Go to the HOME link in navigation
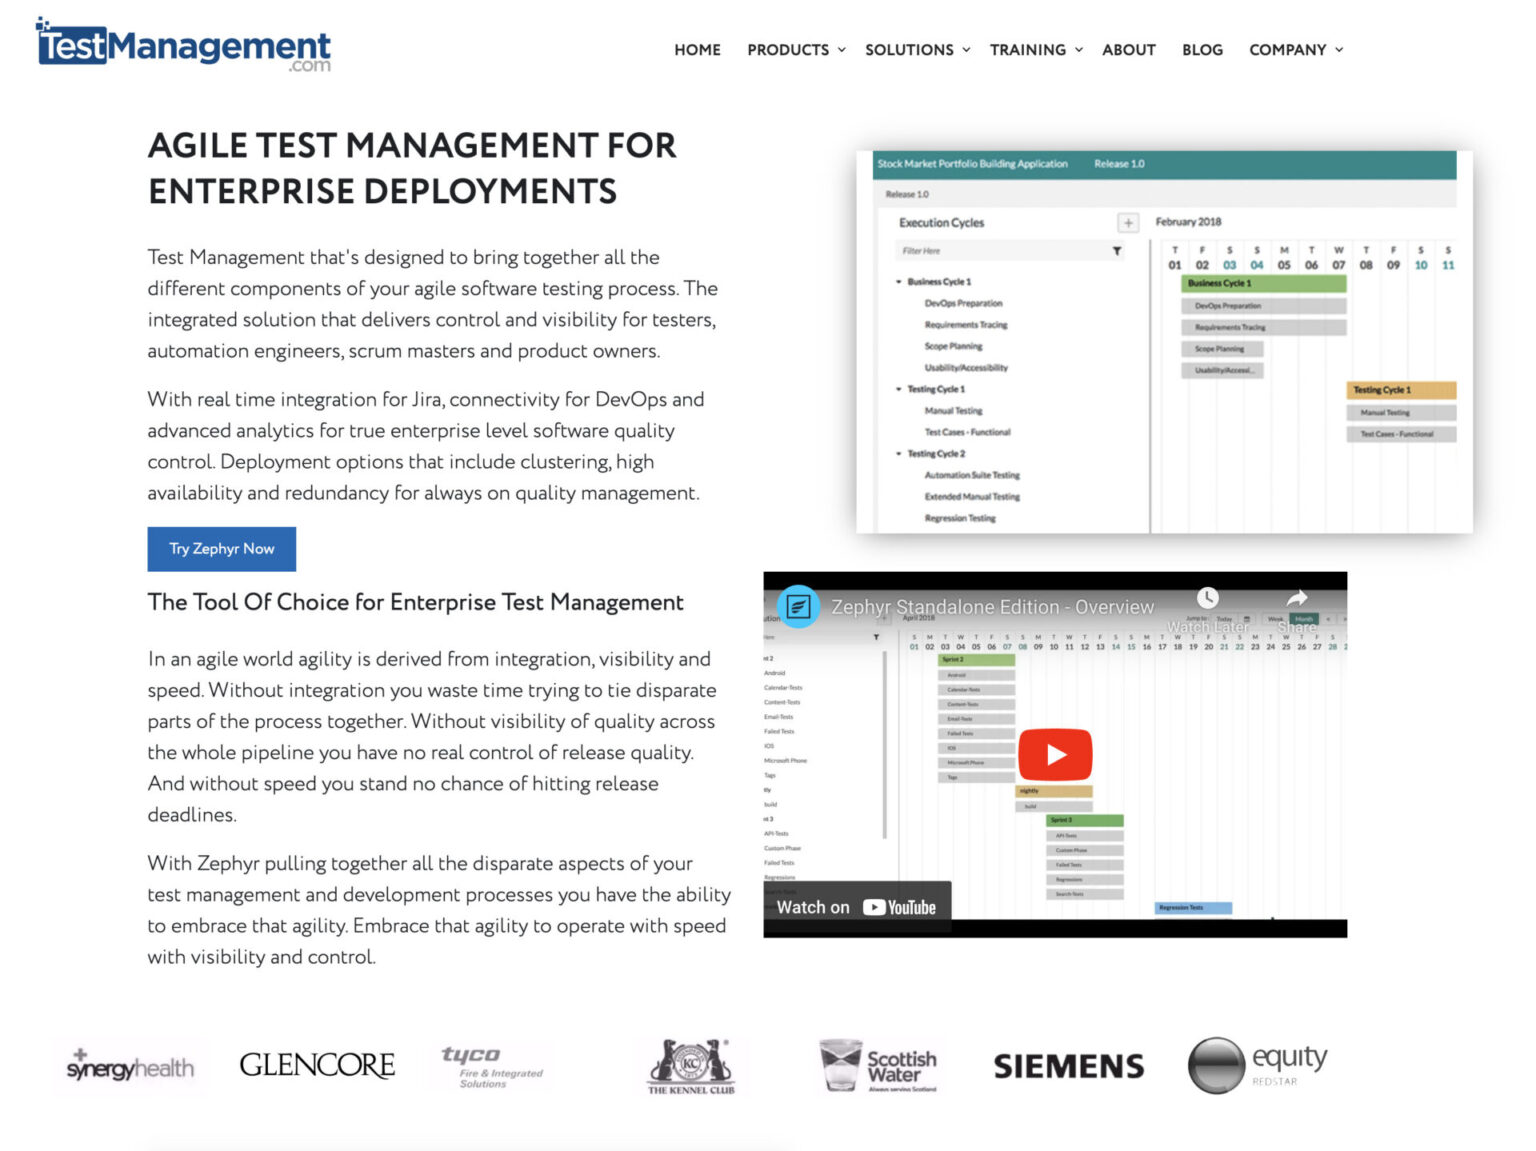 [x=697, y=49]
